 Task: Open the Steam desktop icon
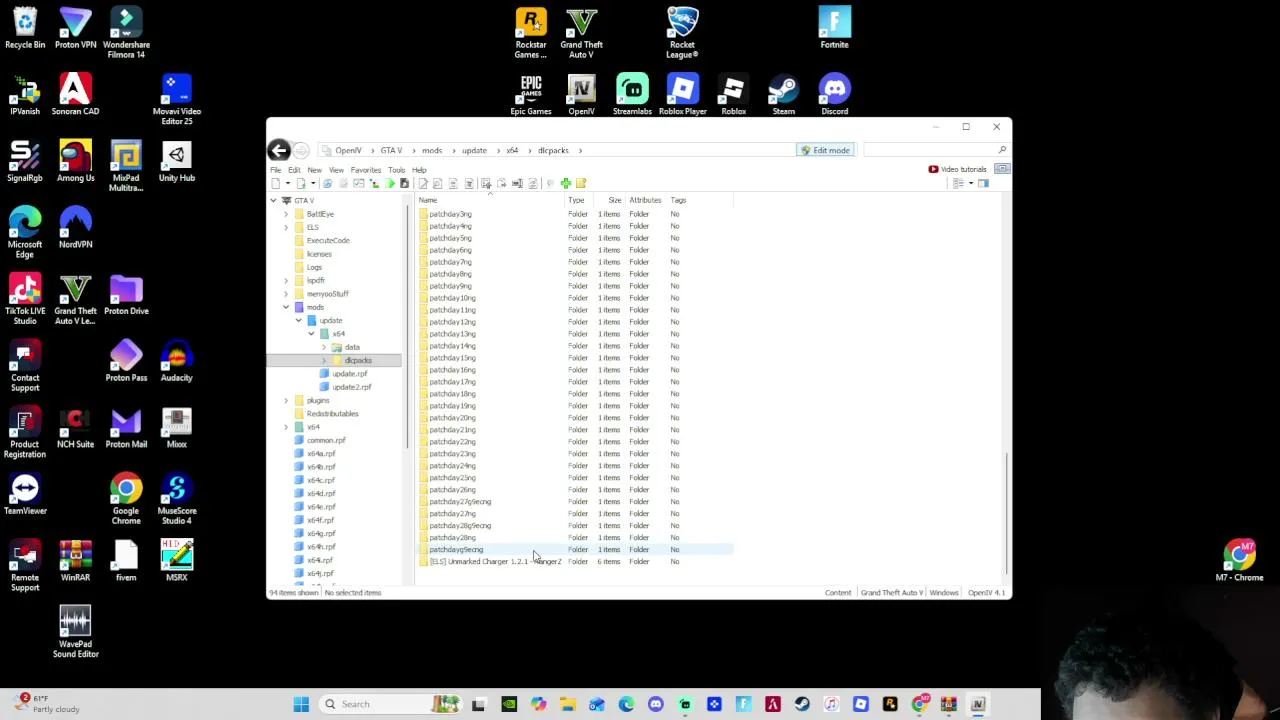click(783, 95)
